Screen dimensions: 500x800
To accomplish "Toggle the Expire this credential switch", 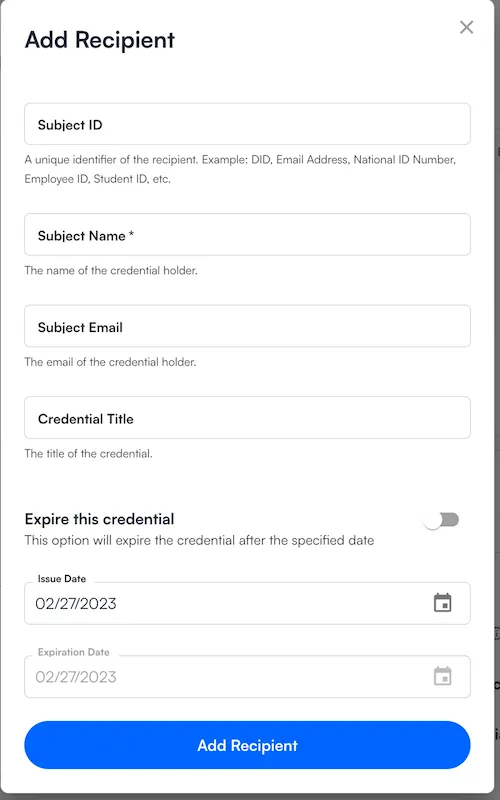I will (442, 520).
